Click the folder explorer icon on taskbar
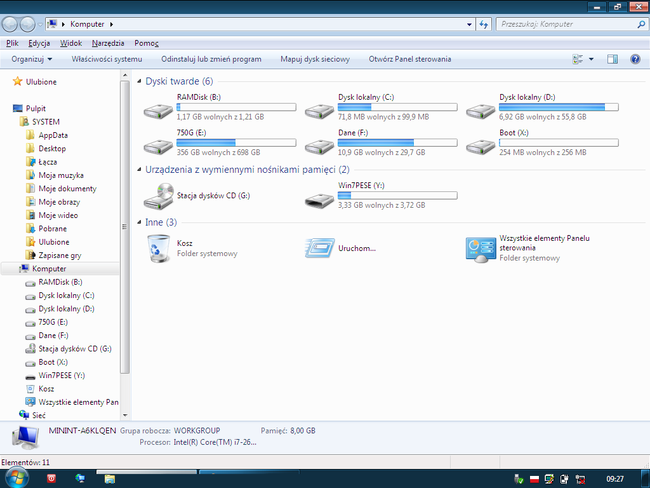650x488 pixels. click(x=109, y=479)
